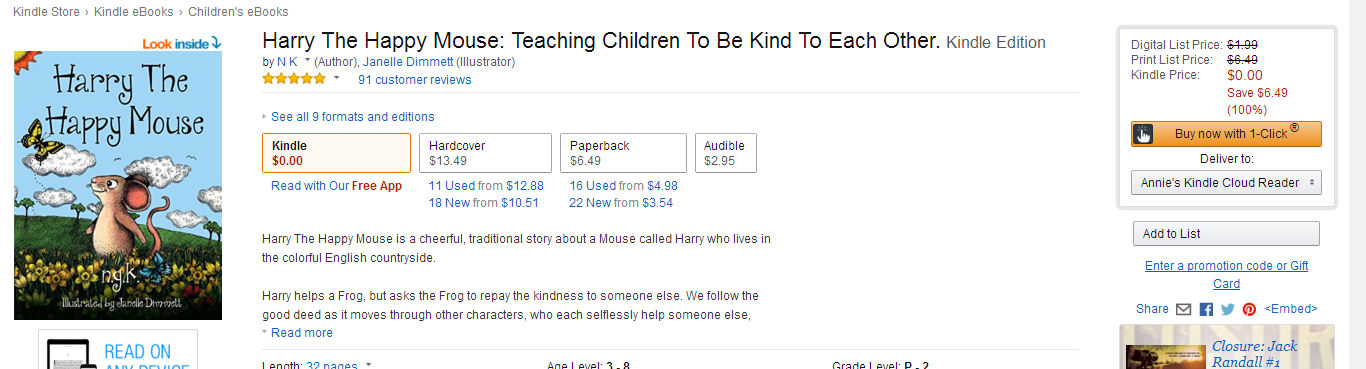Viewport: 1366px width, 369px height.
Task: Share via email envelope icon
Action: 1183,309
